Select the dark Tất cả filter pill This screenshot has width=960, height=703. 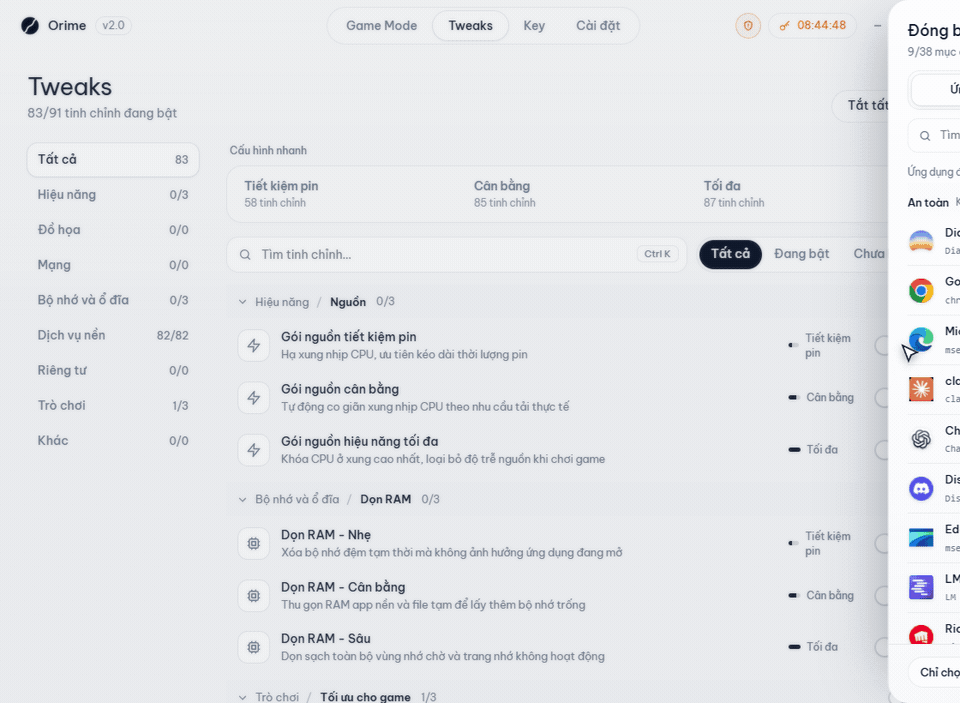pyautogui.click(x=730, y=254)
